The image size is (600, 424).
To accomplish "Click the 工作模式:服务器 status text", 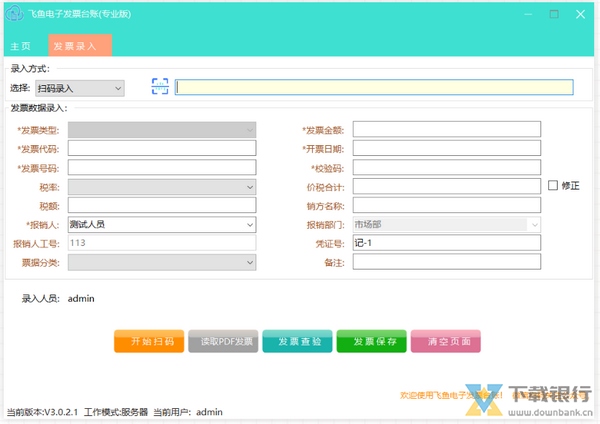I will pyautogui.click(x=116, y=412).
